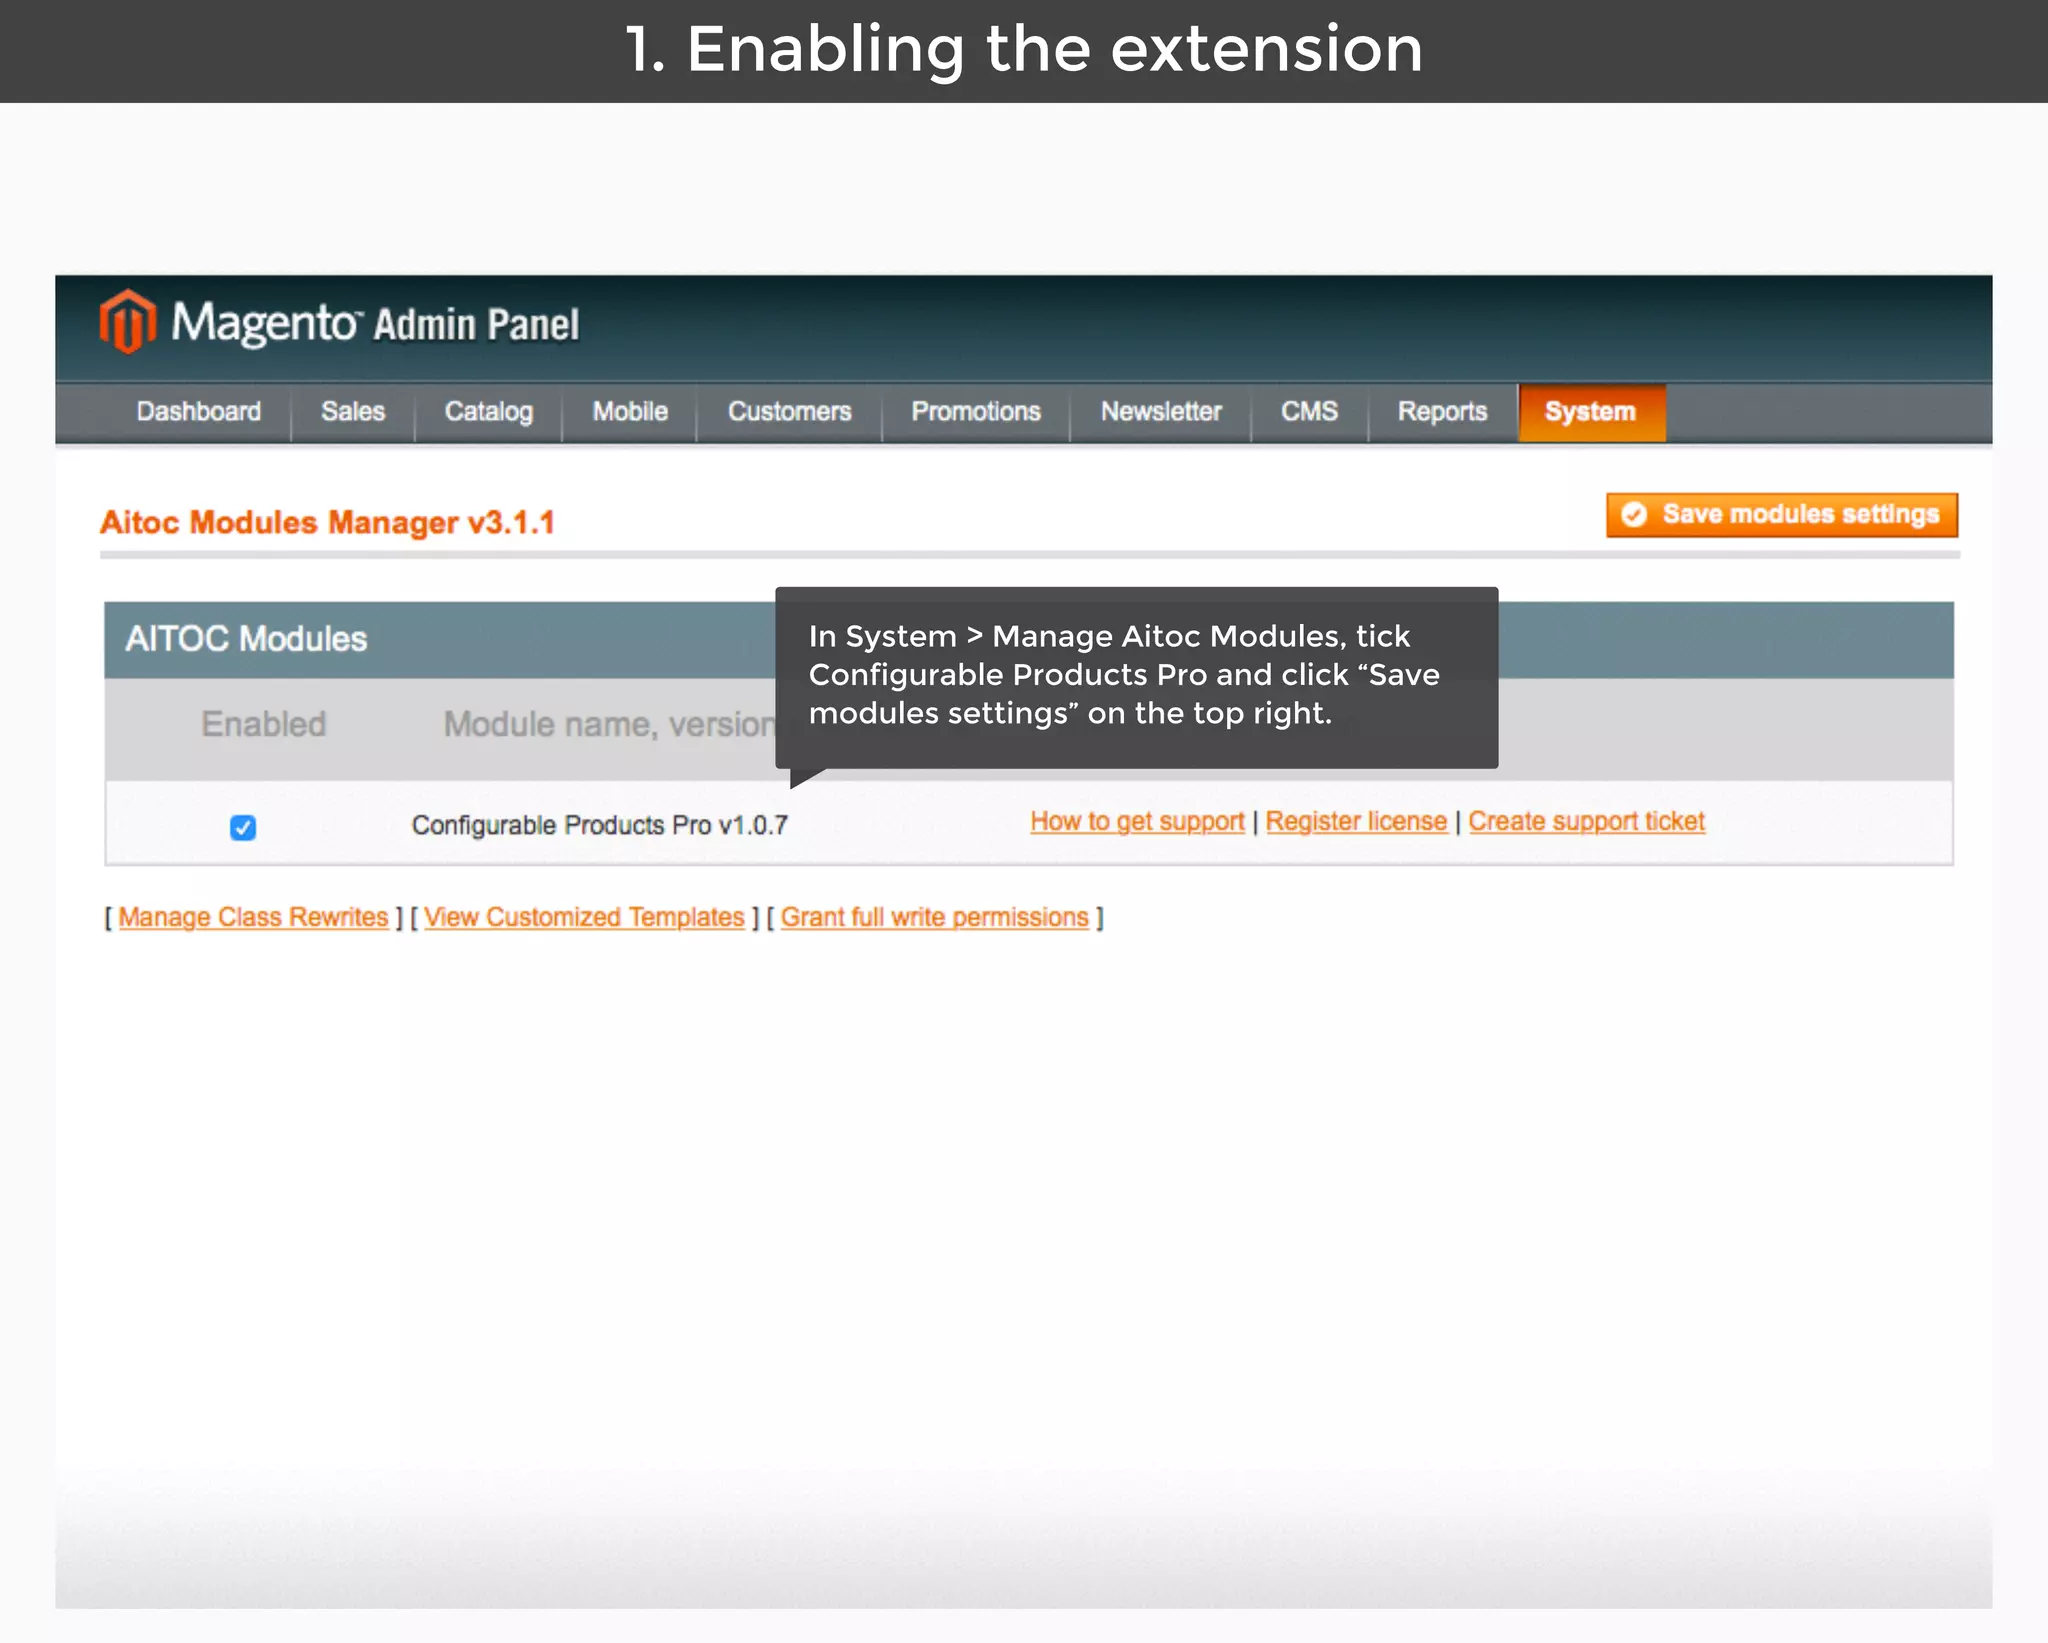Click Save modules settings button

coord(1782,515)
